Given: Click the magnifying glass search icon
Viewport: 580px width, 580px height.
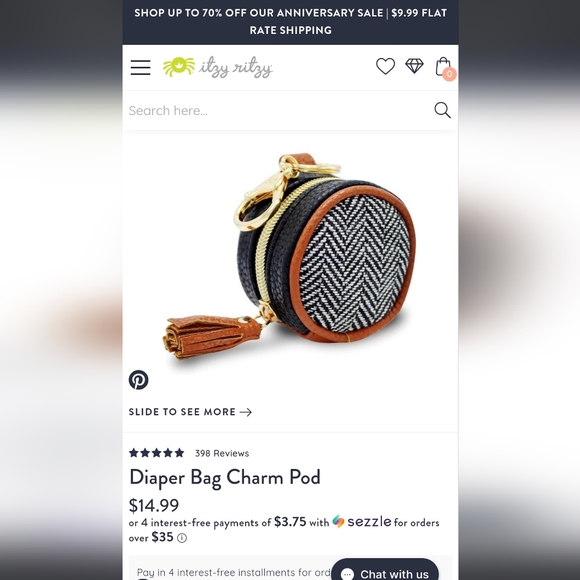Looking at the screenshot, I should pyautogui.click(x=442, y=110).
